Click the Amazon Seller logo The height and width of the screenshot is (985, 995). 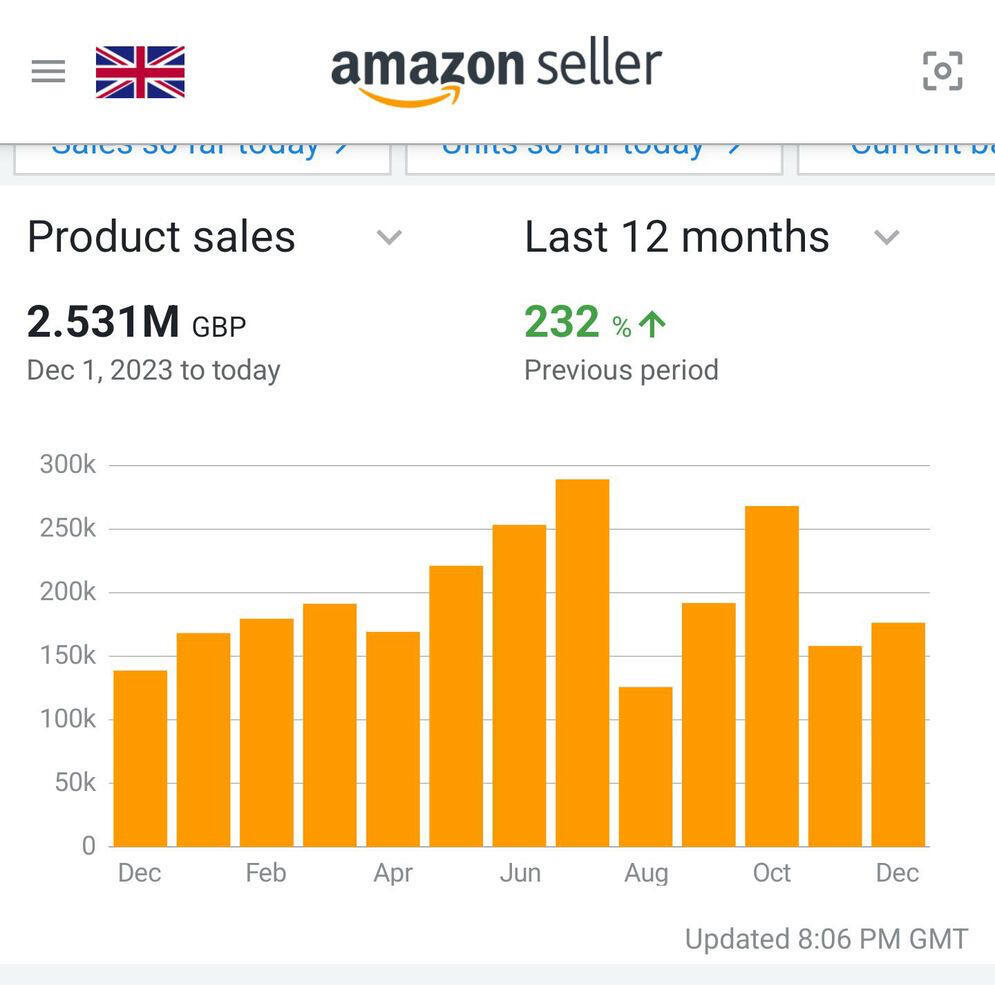click(496, 71)
